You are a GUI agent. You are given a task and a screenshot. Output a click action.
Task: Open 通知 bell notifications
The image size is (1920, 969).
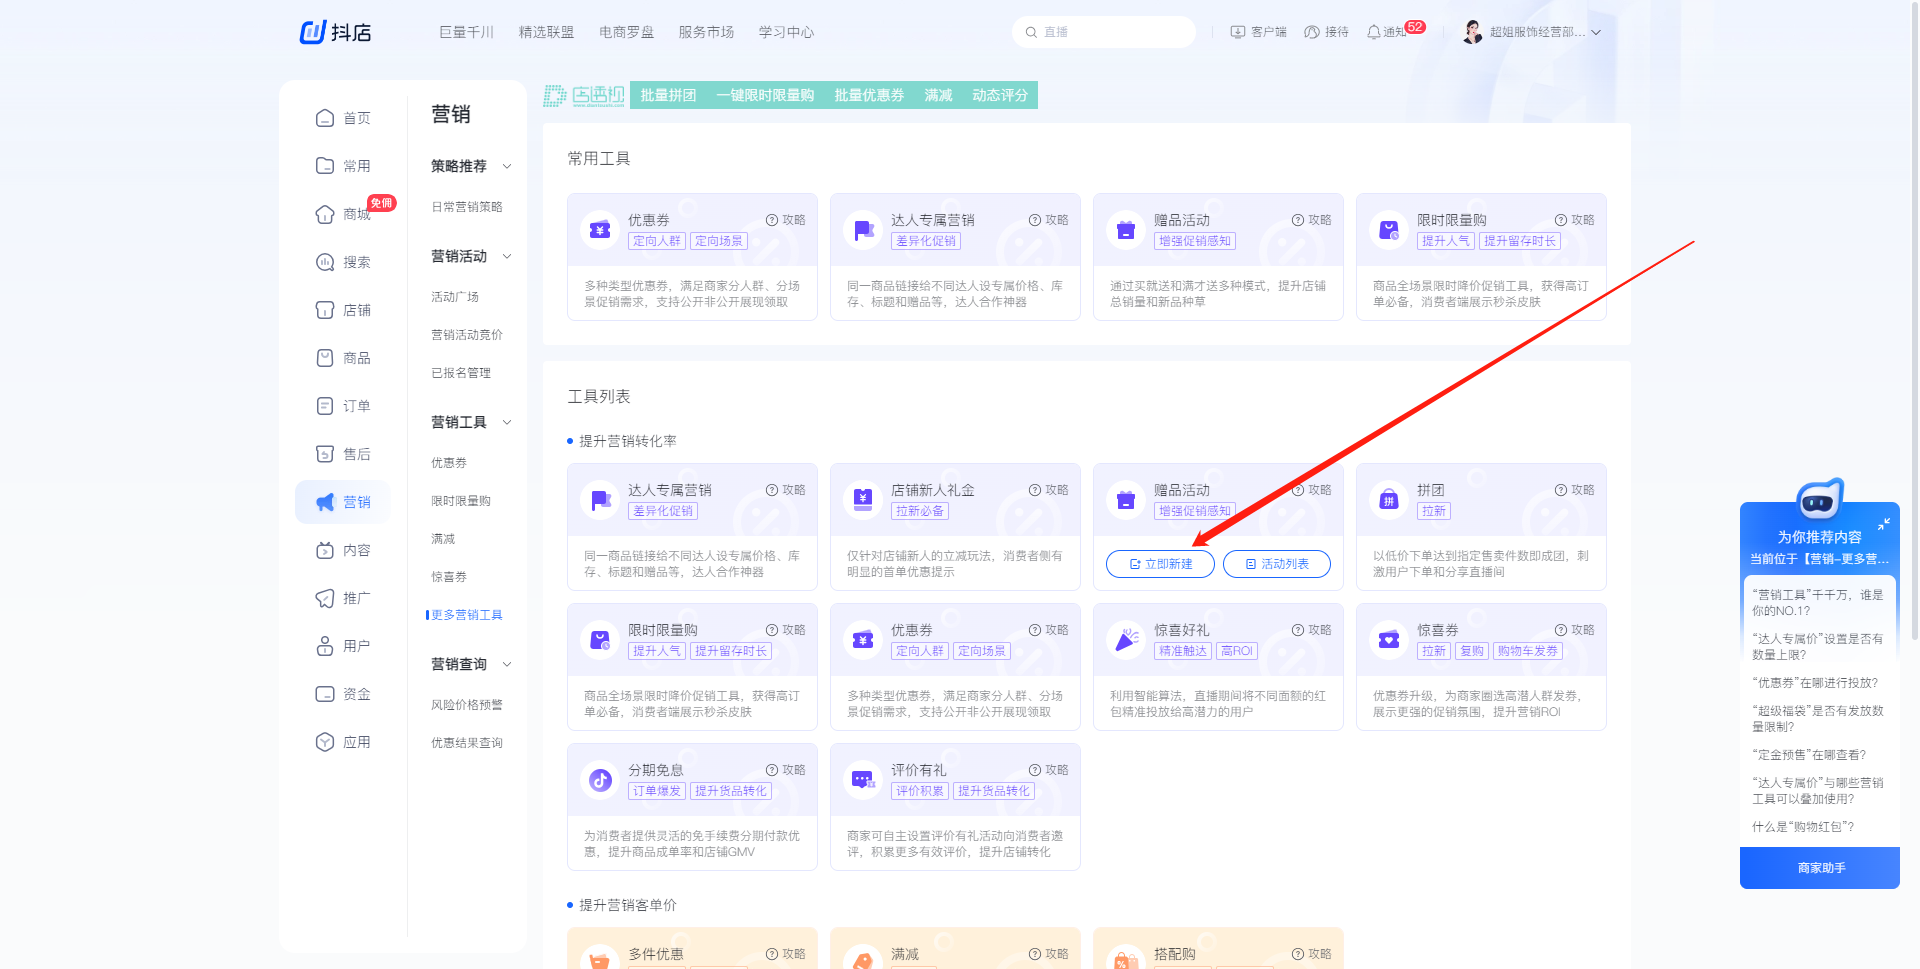1374,32
